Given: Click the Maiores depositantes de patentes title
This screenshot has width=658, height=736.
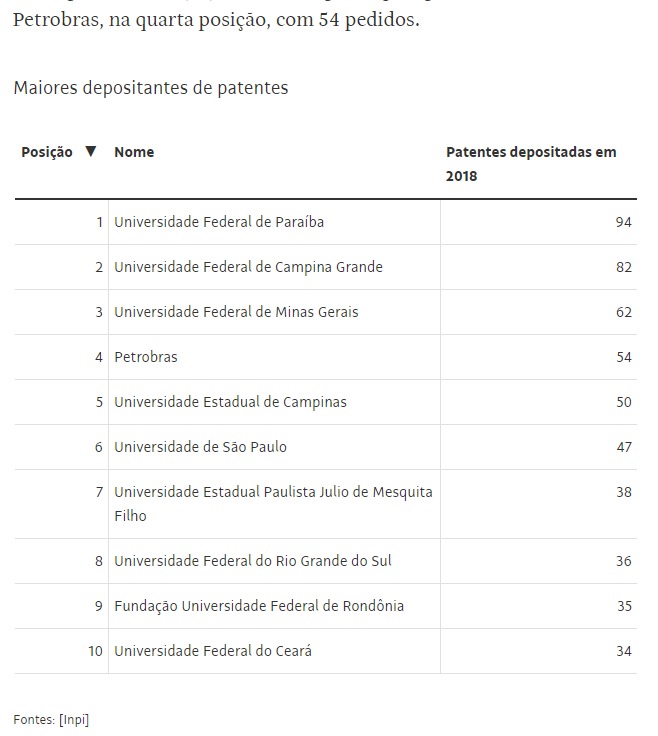Looking at the screenshot, I should pos(151,88).
